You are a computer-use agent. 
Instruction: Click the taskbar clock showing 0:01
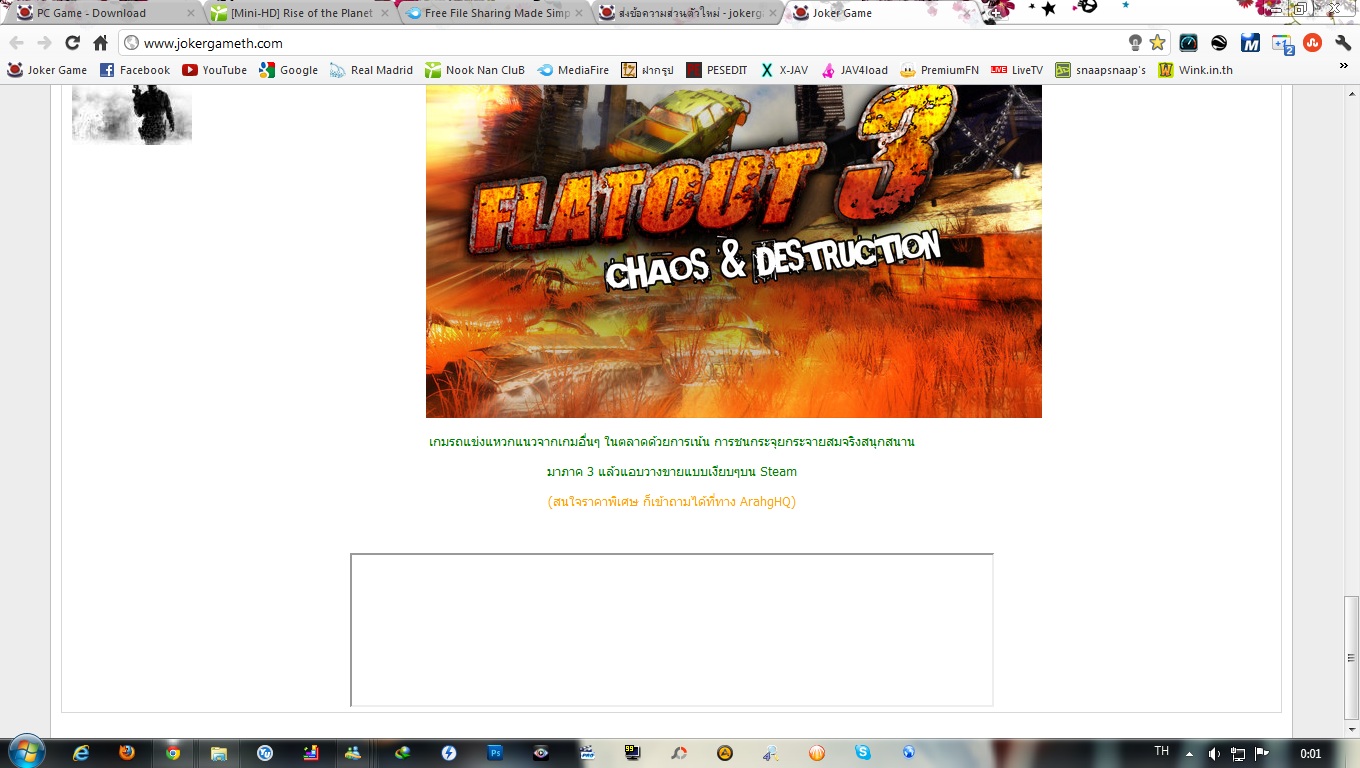pyautogui.click(x=1311, y=754)
